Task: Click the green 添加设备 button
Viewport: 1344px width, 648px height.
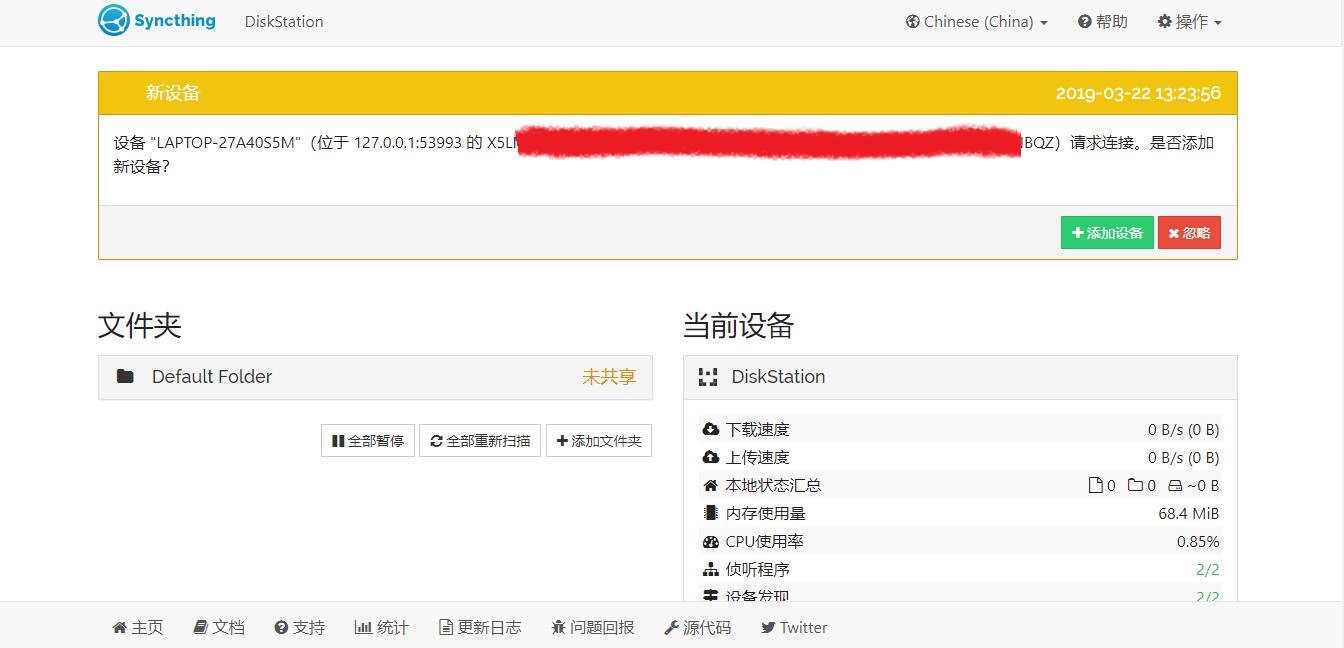Action: (x=1107, y=233)
